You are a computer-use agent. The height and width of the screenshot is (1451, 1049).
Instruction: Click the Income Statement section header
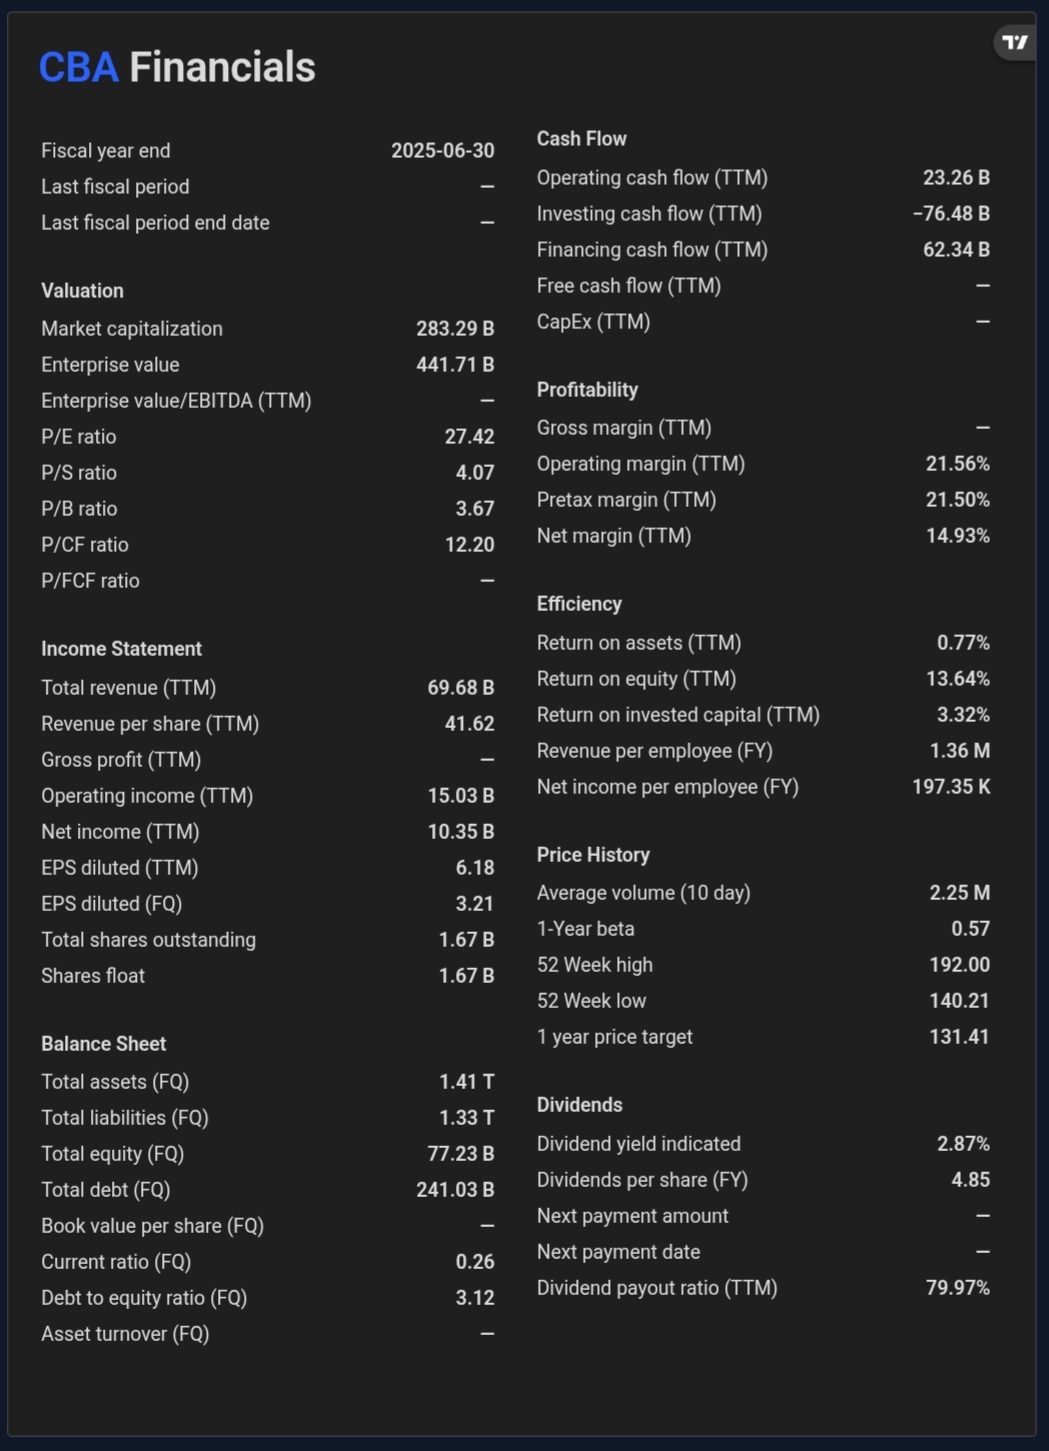(121, 649)
